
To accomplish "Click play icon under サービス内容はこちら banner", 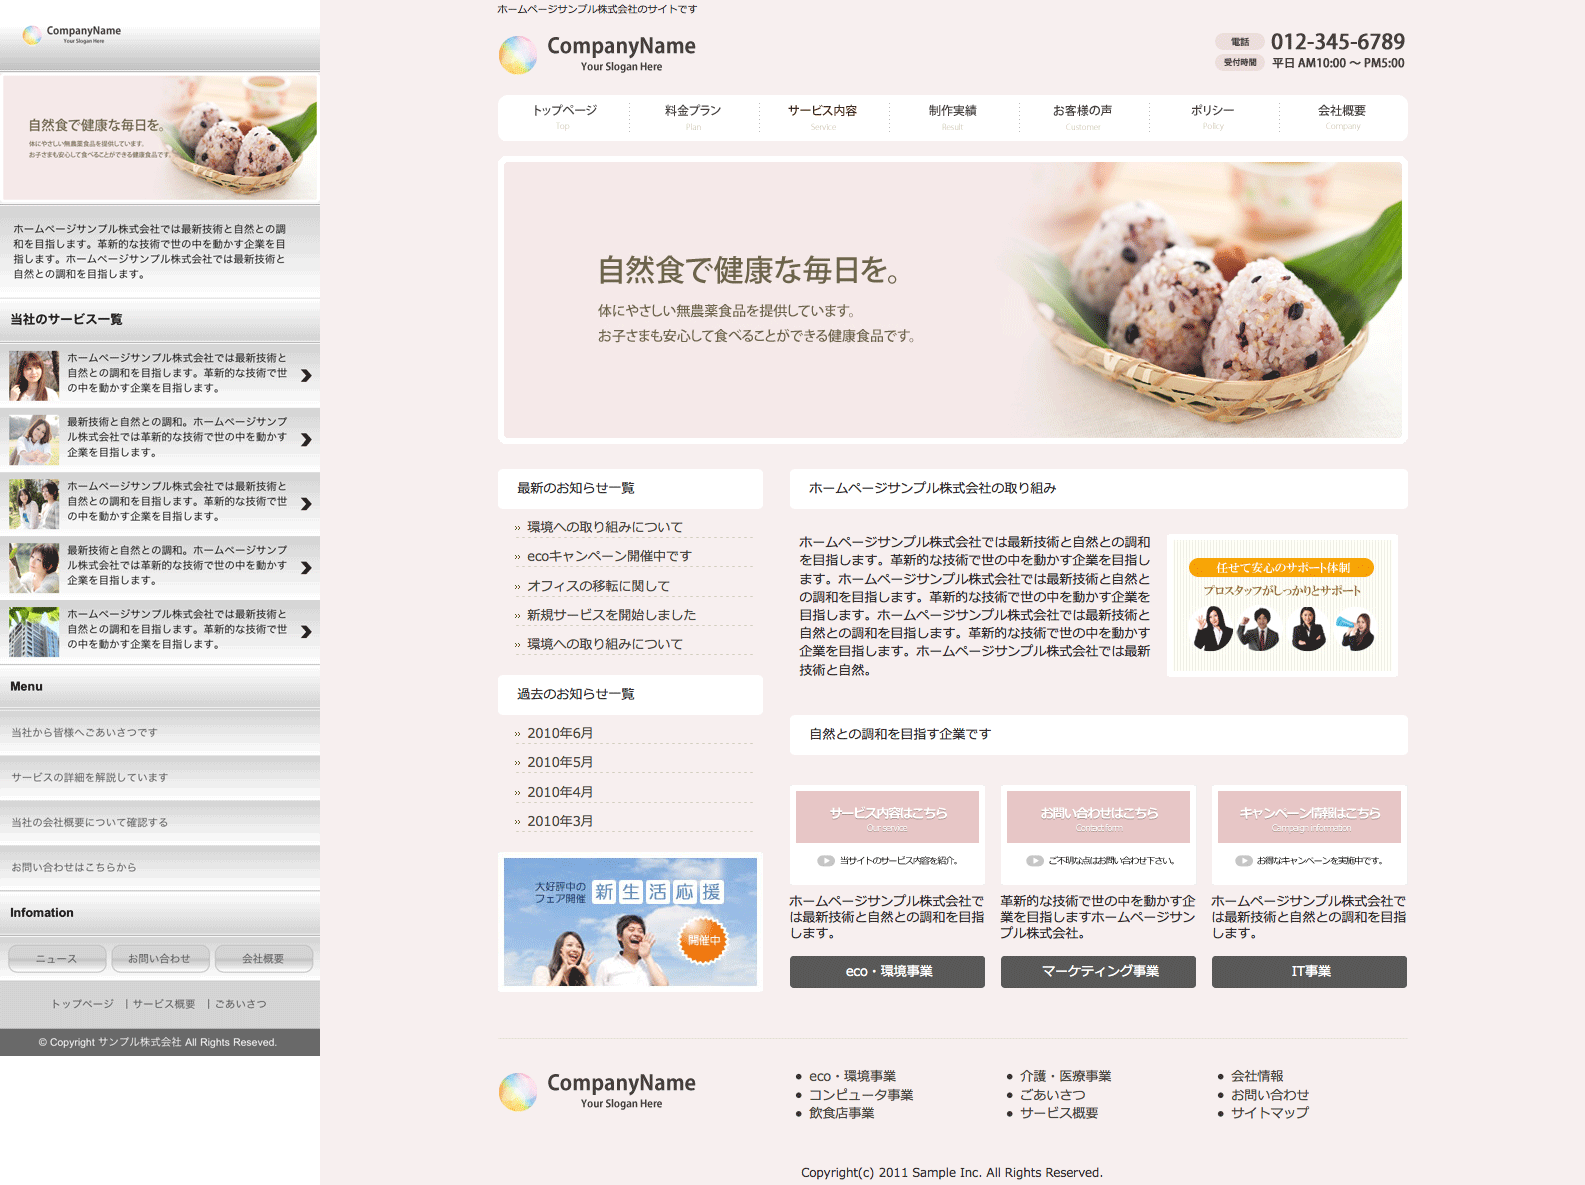I will coord(826,860).
